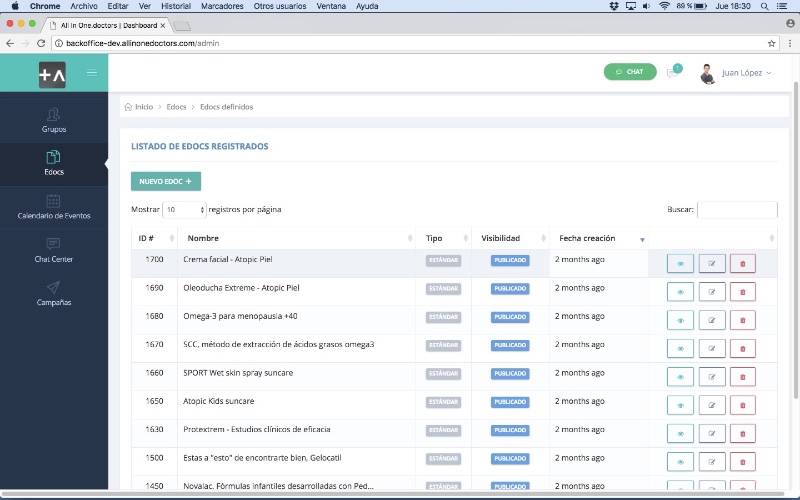Edit Omega-3 para menopausia +40 edoc

tap(712, 320)
